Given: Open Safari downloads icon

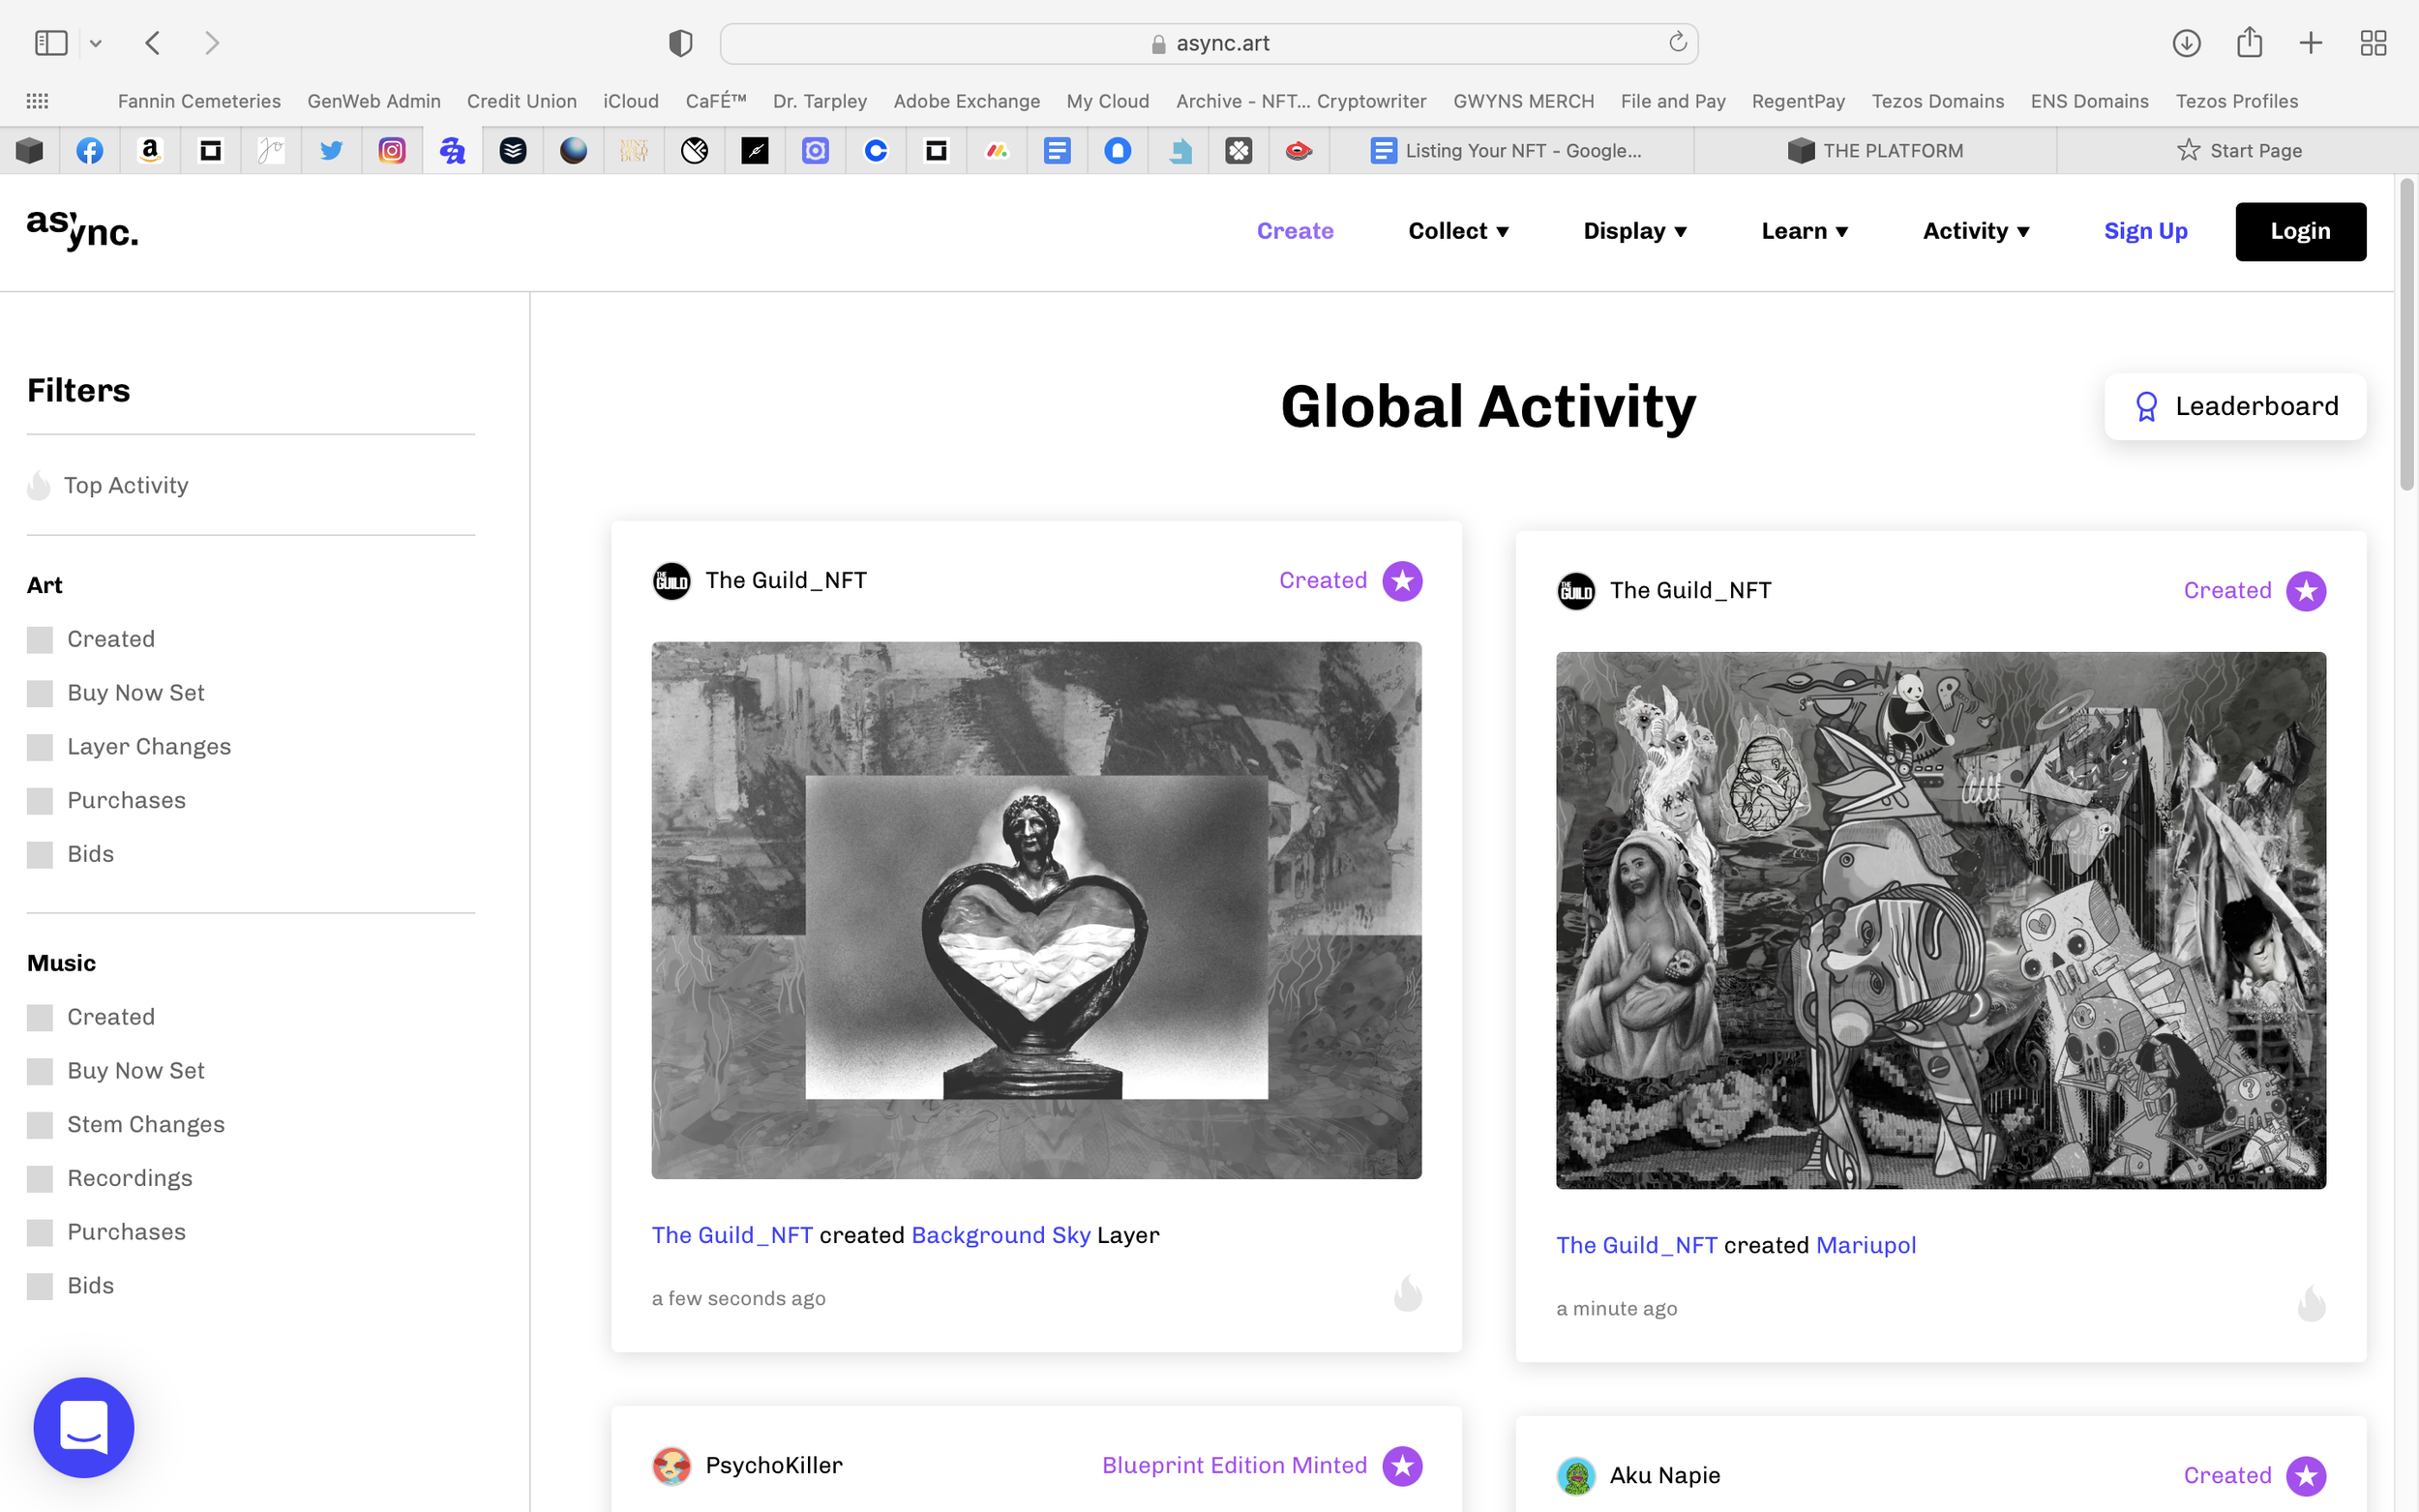Looking at the screenshot, I should pos(2186,43).
